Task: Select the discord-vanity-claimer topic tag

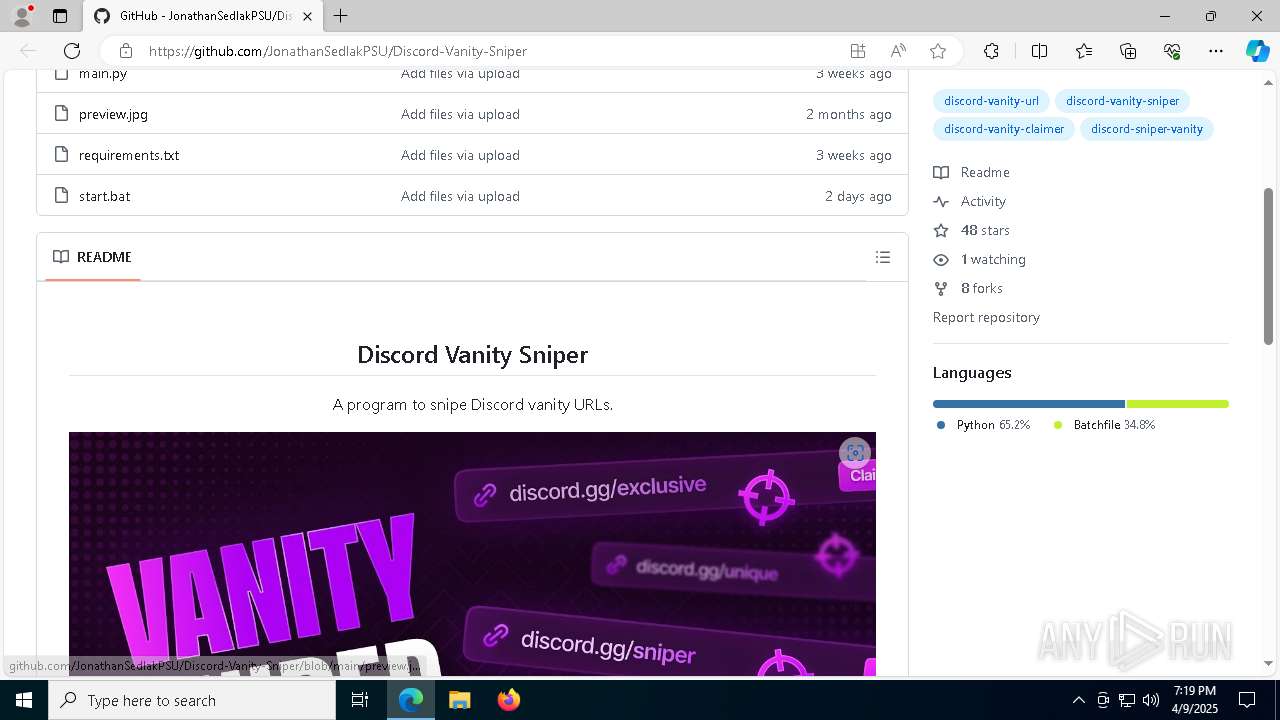Action: (1004, 129)
